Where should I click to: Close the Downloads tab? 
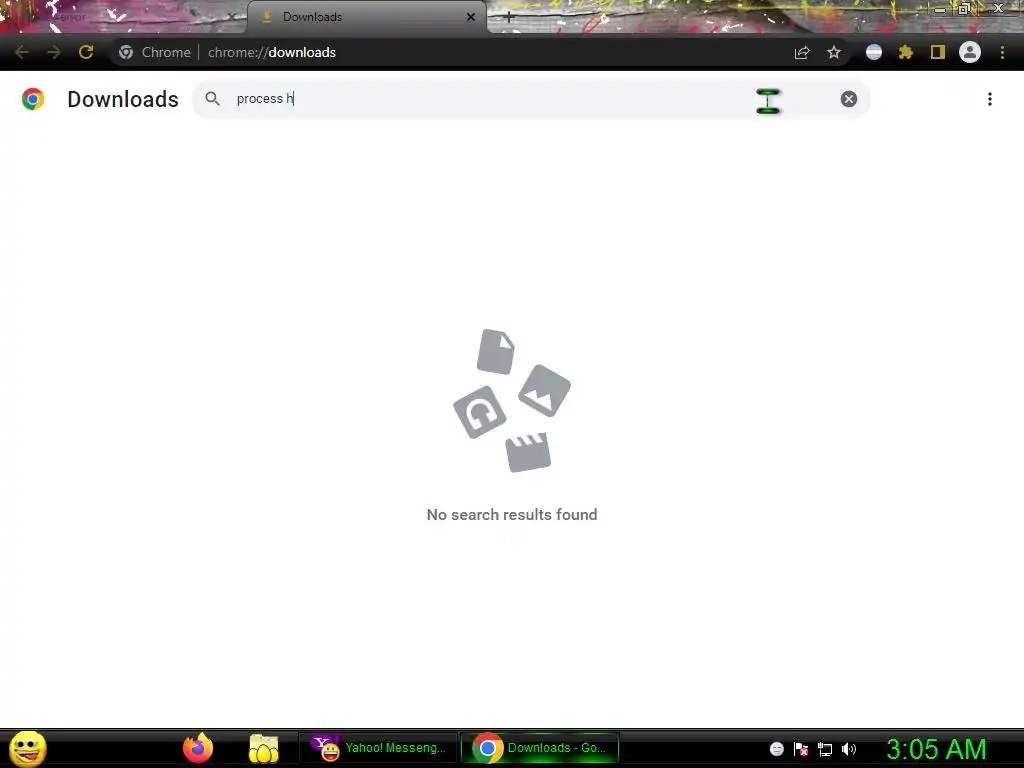(x=471, y=17)
